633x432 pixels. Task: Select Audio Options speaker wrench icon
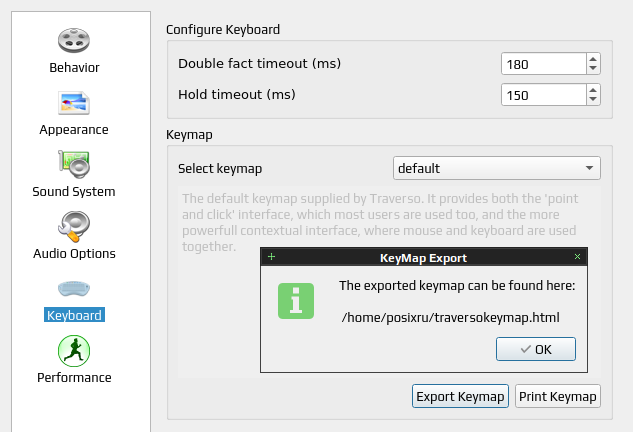74,226
